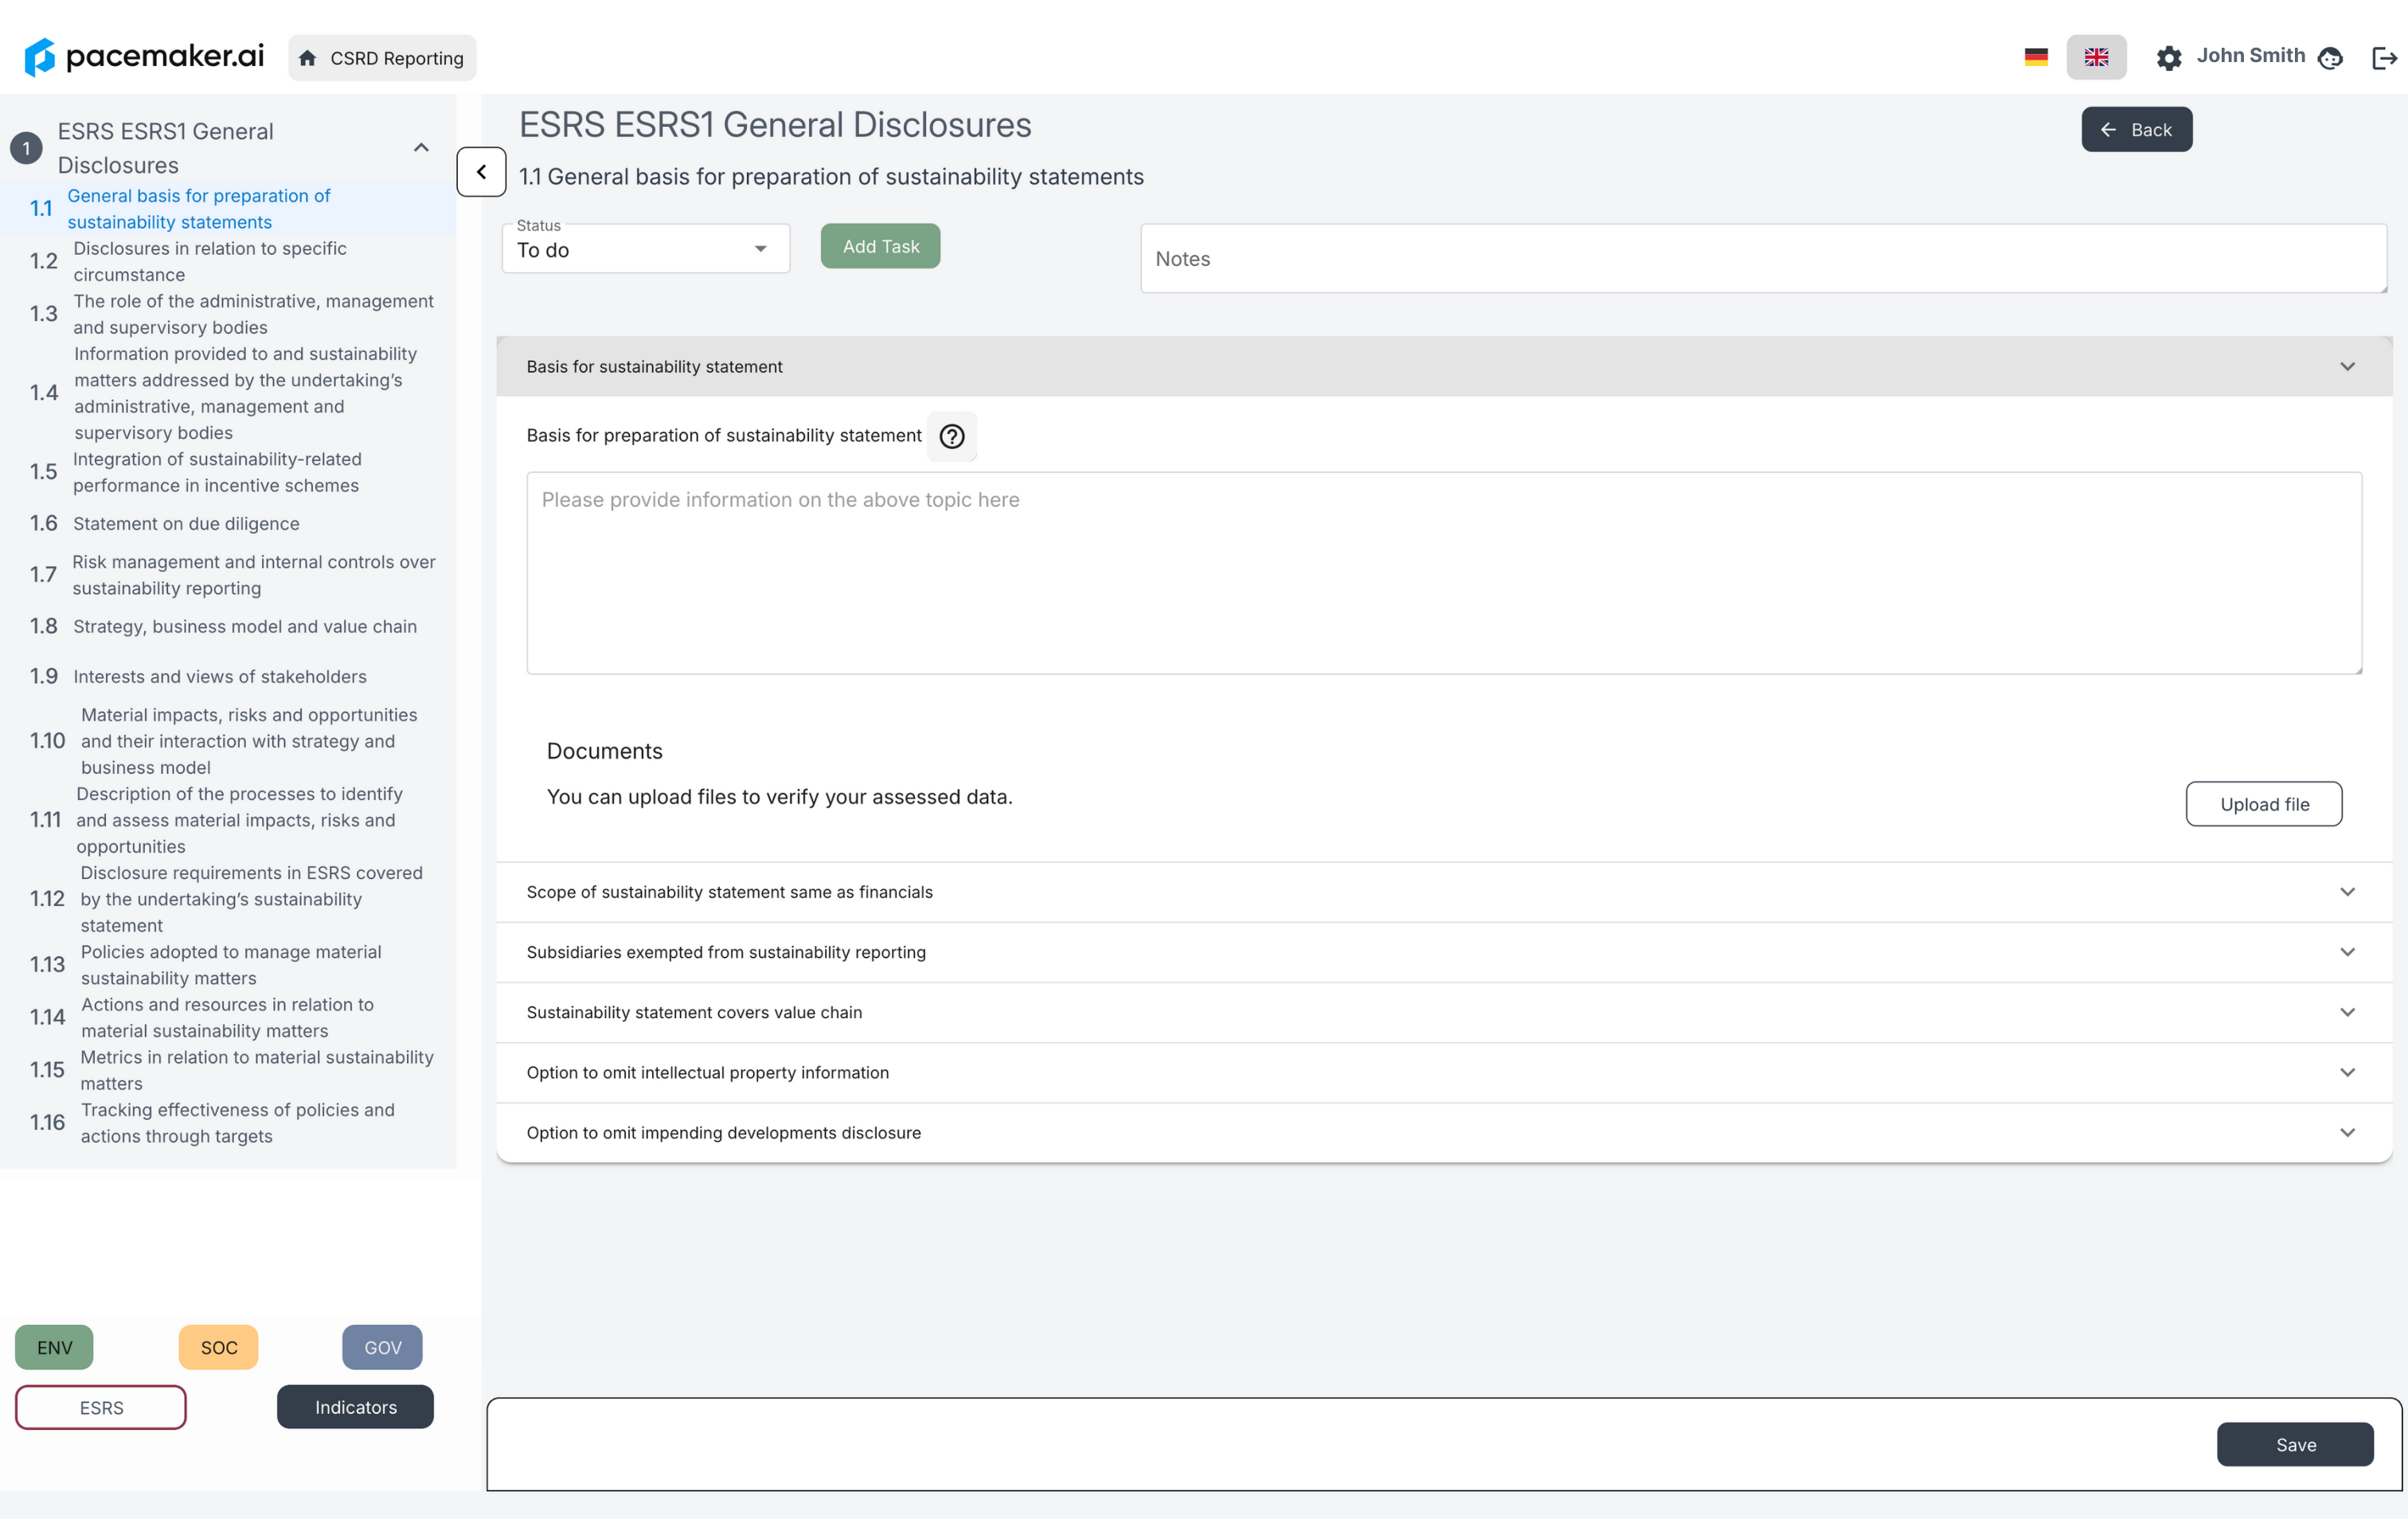Open section 1.6 Statement on due diligence
The width and height of the screenshot is (2408, 1519).
186,523
